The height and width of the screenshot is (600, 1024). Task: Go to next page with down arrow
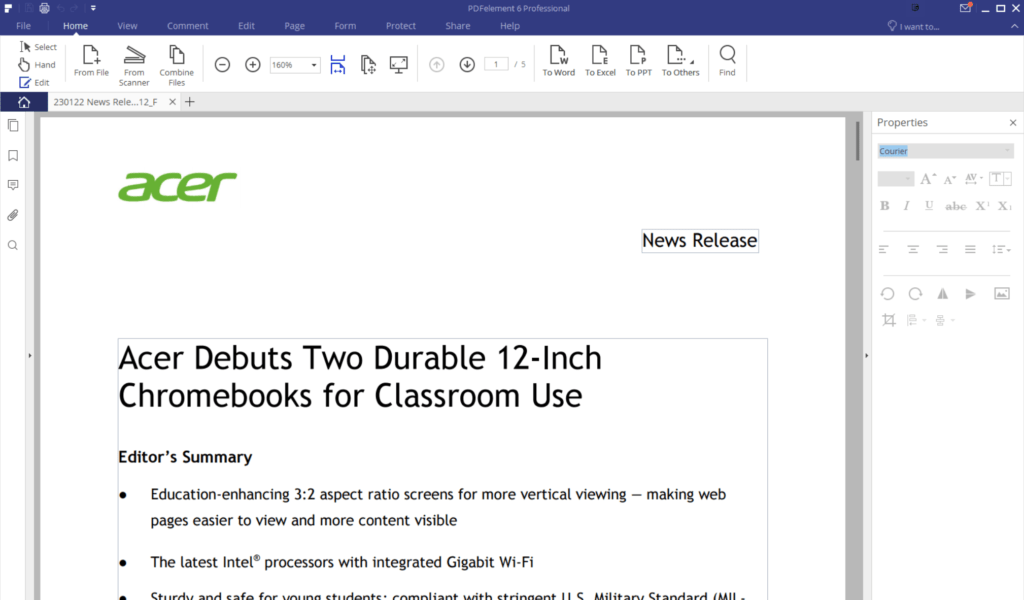click(x=467, y=65)
